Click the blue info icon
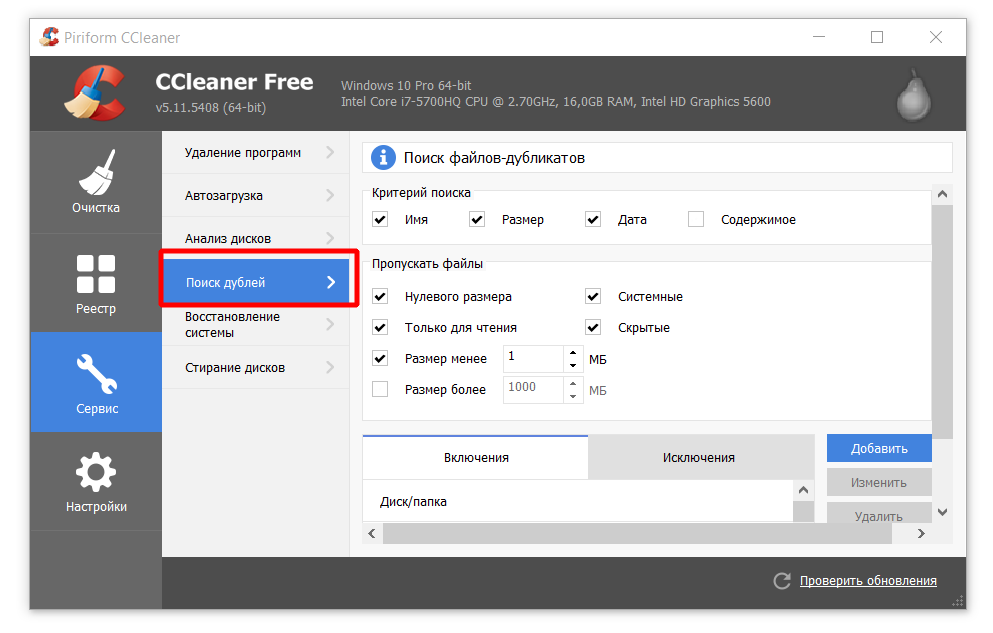This screenshot has width=993, height=633. coord(383,158)
